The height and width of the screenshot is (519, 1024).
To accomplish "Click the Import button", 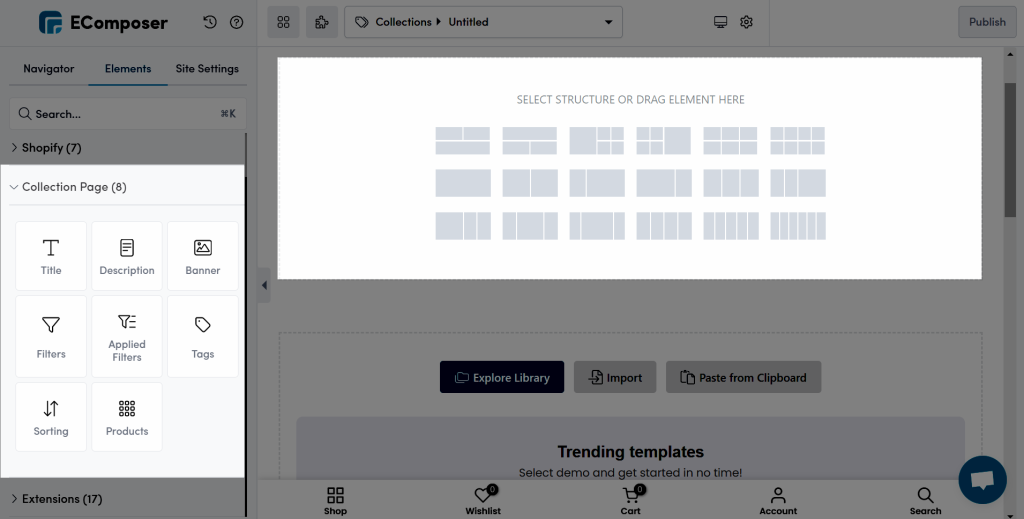I will tap(615, 377).
